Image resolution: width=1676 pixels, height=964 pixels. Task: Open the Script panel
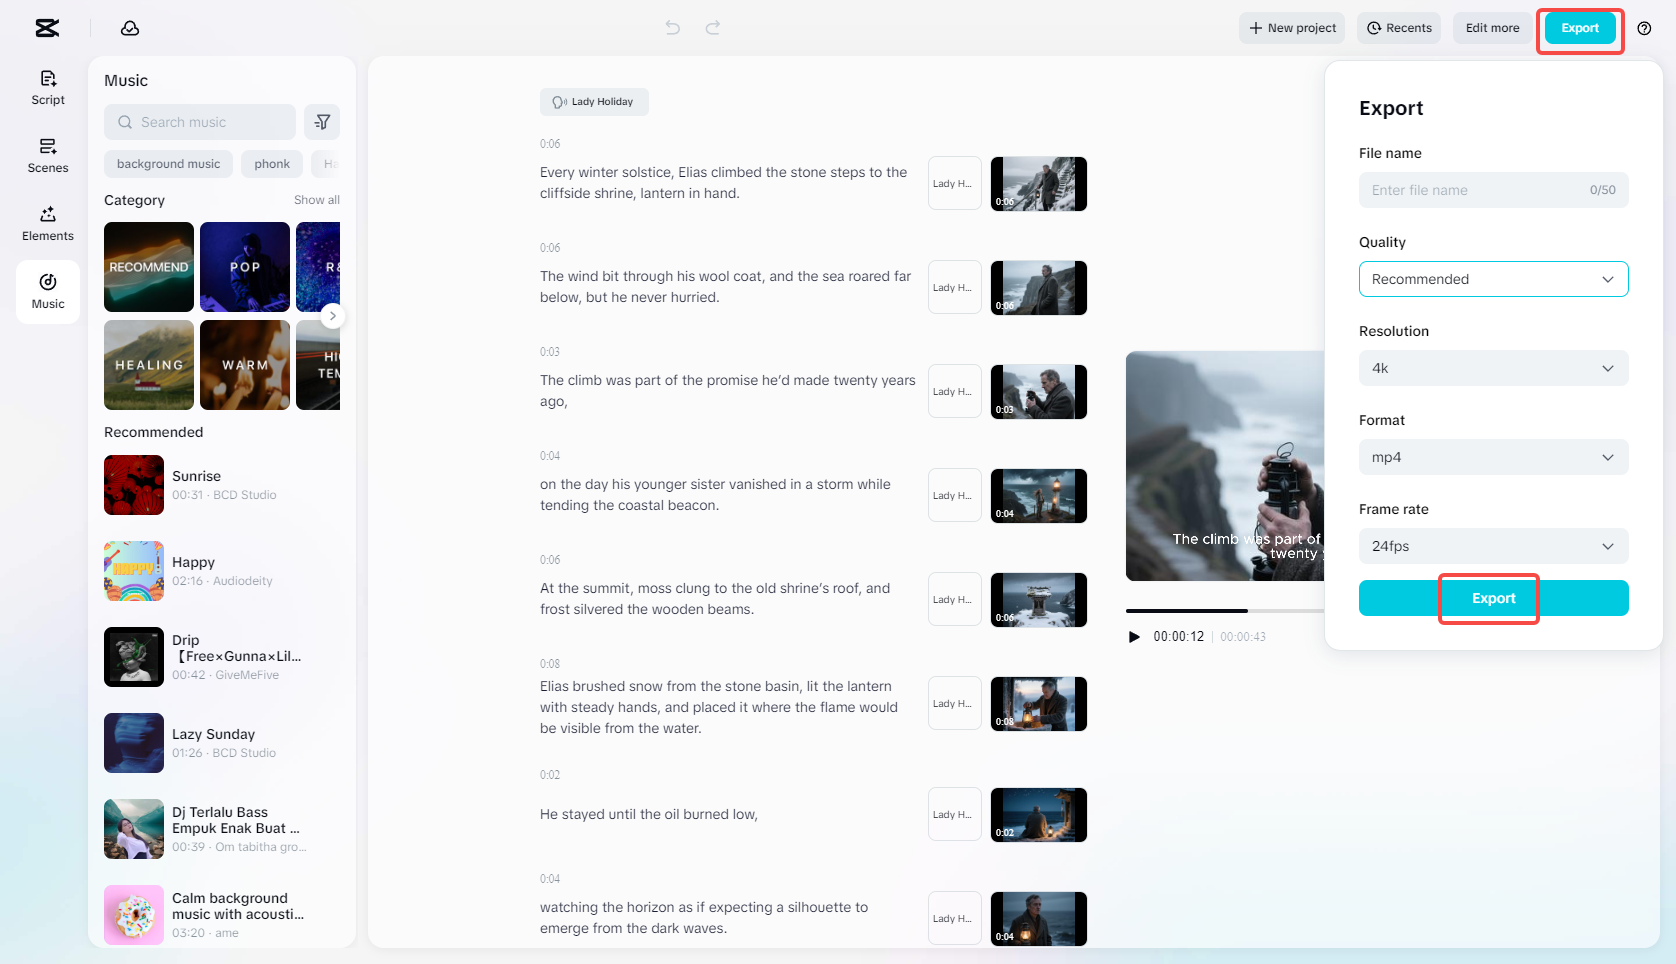click(x=47, y=86)
